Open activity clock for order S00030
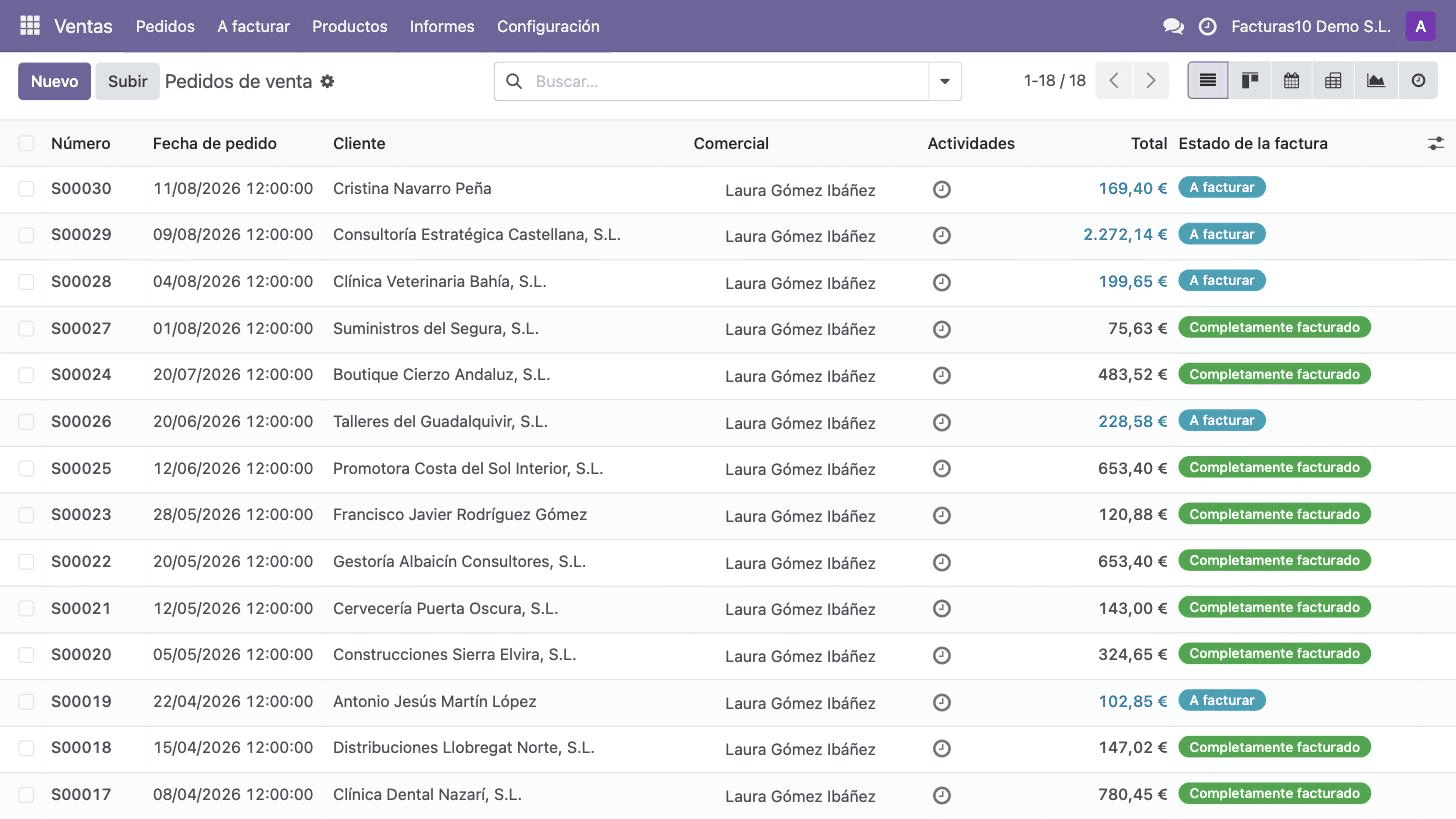Image resolution: width=1456 pixels, height=819 pixels. [x=941, y=189]
